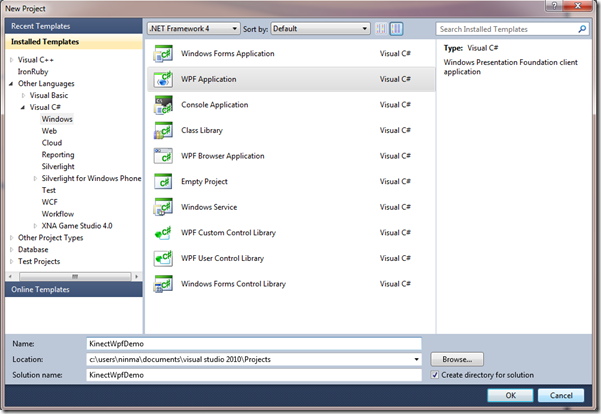The height and width of the screenshot is (414, 601).
Task: Pick the WPF Browser Application icon
Action: [x=161, y=156]
